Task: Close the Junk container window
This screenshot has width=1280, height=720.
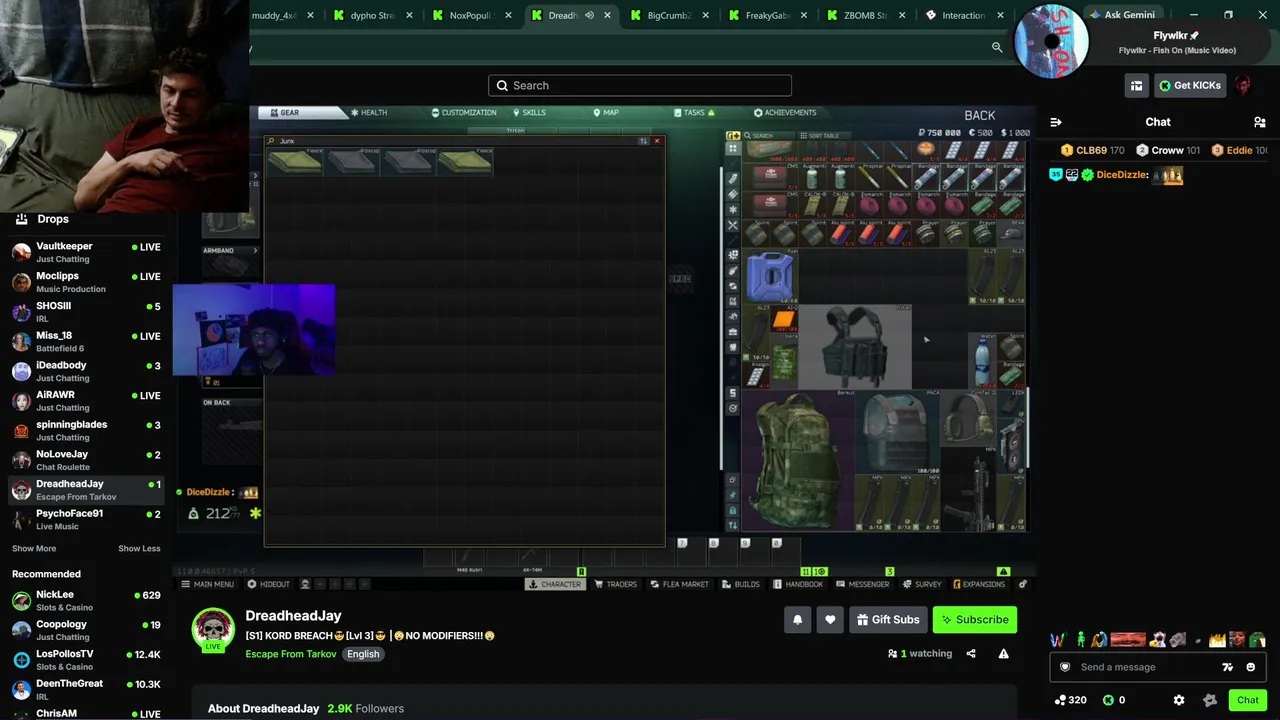Action: tap(657, 141)
